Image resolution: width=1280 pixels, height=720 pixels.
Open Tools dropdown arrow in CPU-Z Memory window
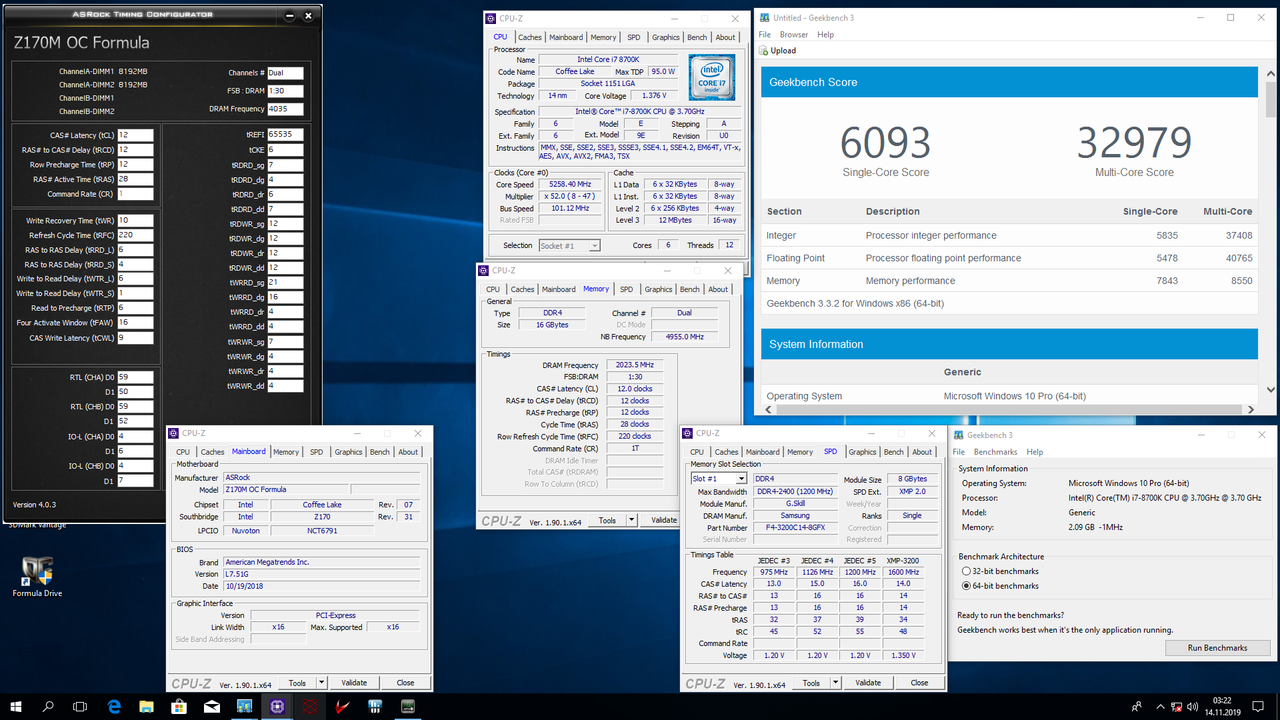(x=632, y=520)
